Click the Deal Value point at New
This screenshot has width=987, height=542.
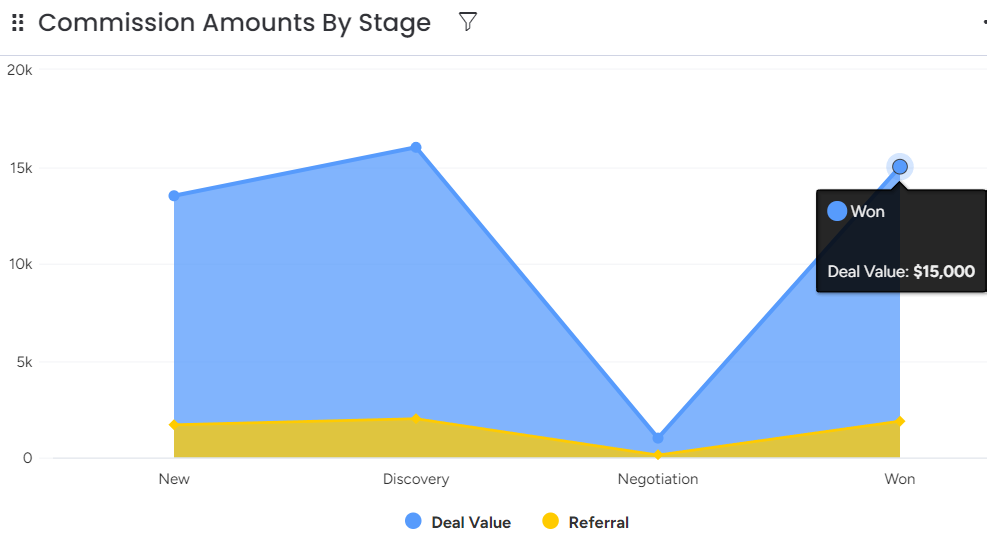coord(174,196)
